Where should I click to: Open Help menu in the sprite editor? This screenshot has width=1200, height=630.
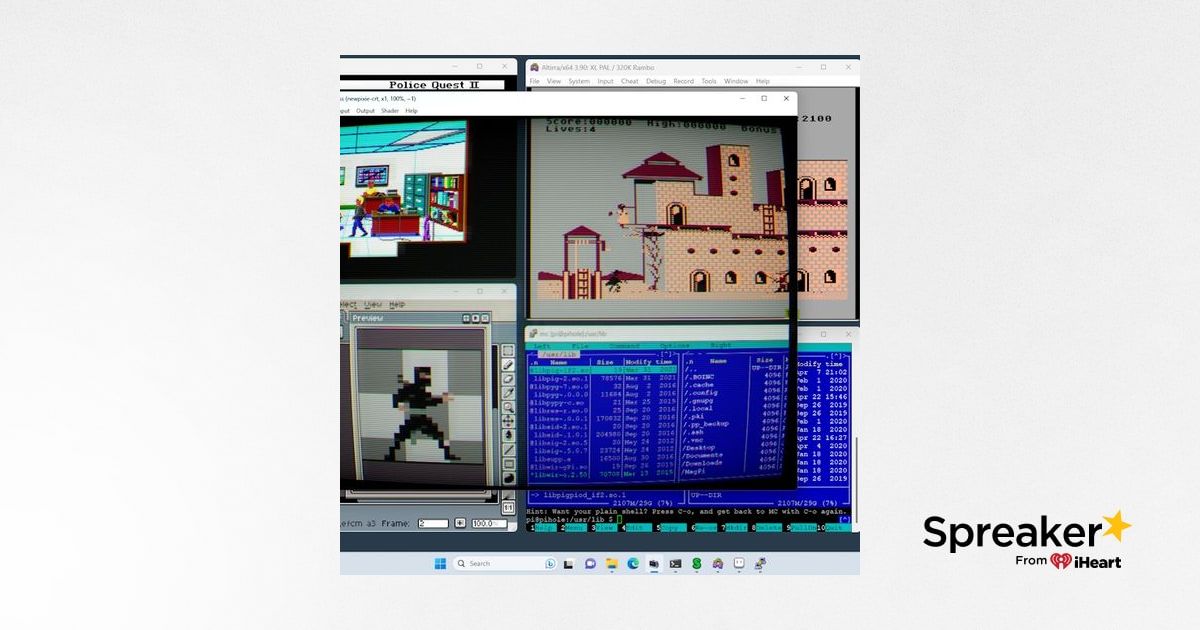click(x=397, y=304)
